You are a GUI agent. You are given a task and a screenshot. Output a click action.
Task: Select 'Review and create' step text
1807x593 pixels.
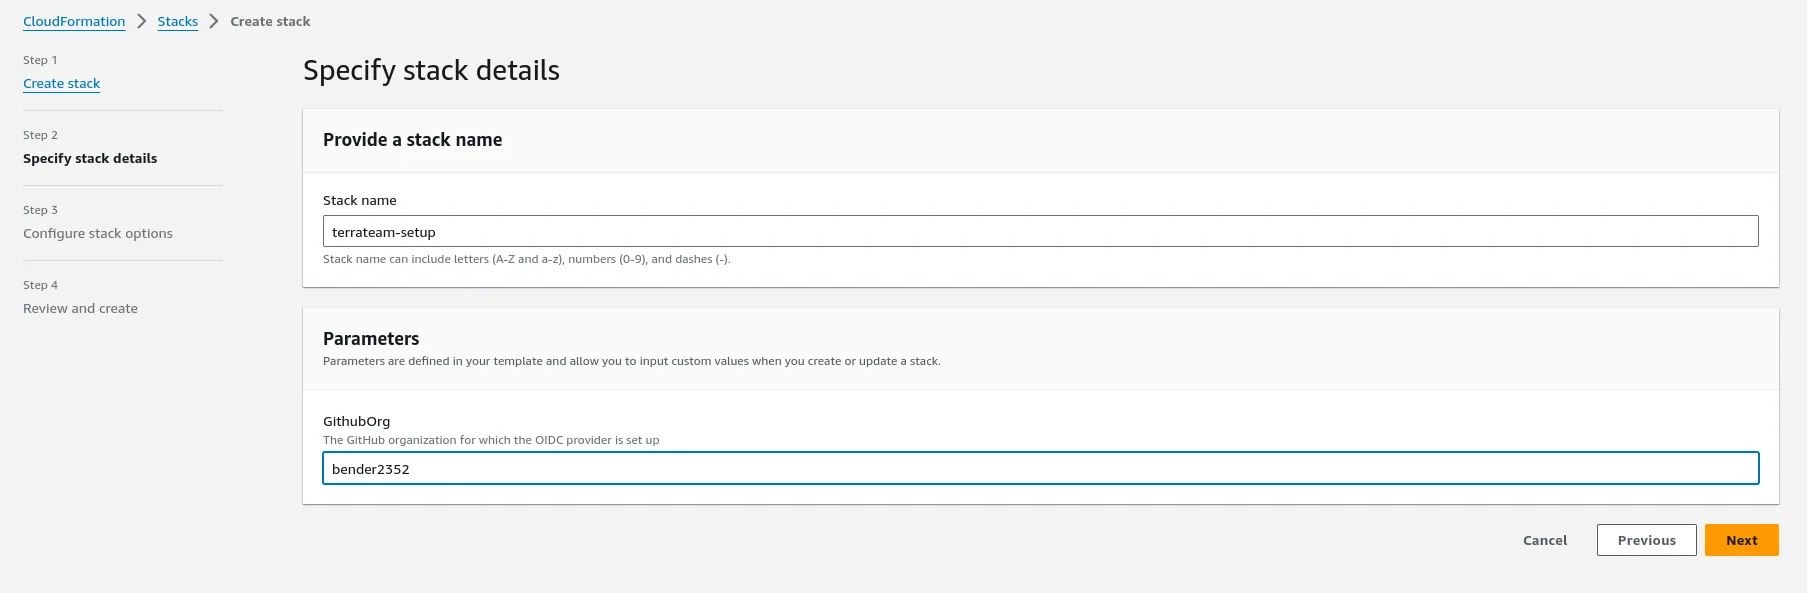(80, 309)
